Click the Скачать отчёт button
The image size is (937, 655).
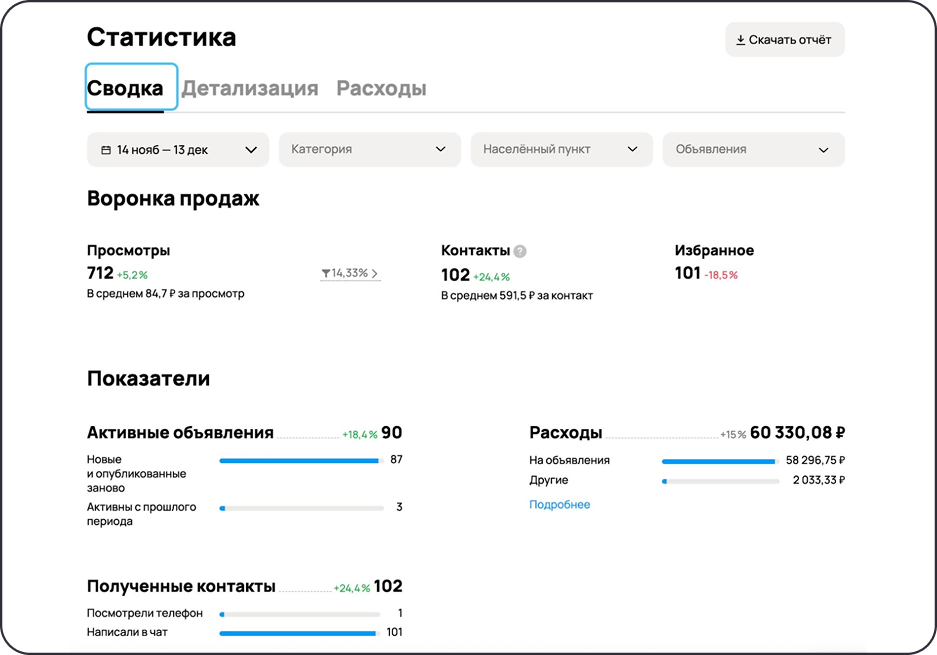tap(784, 39)
